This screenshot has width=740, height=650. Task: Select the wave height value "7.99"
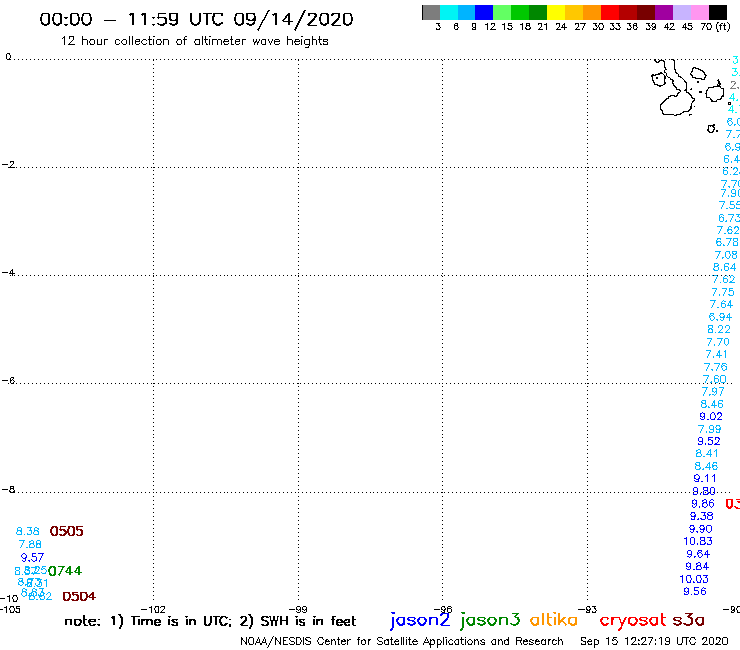tap(710, 429)
